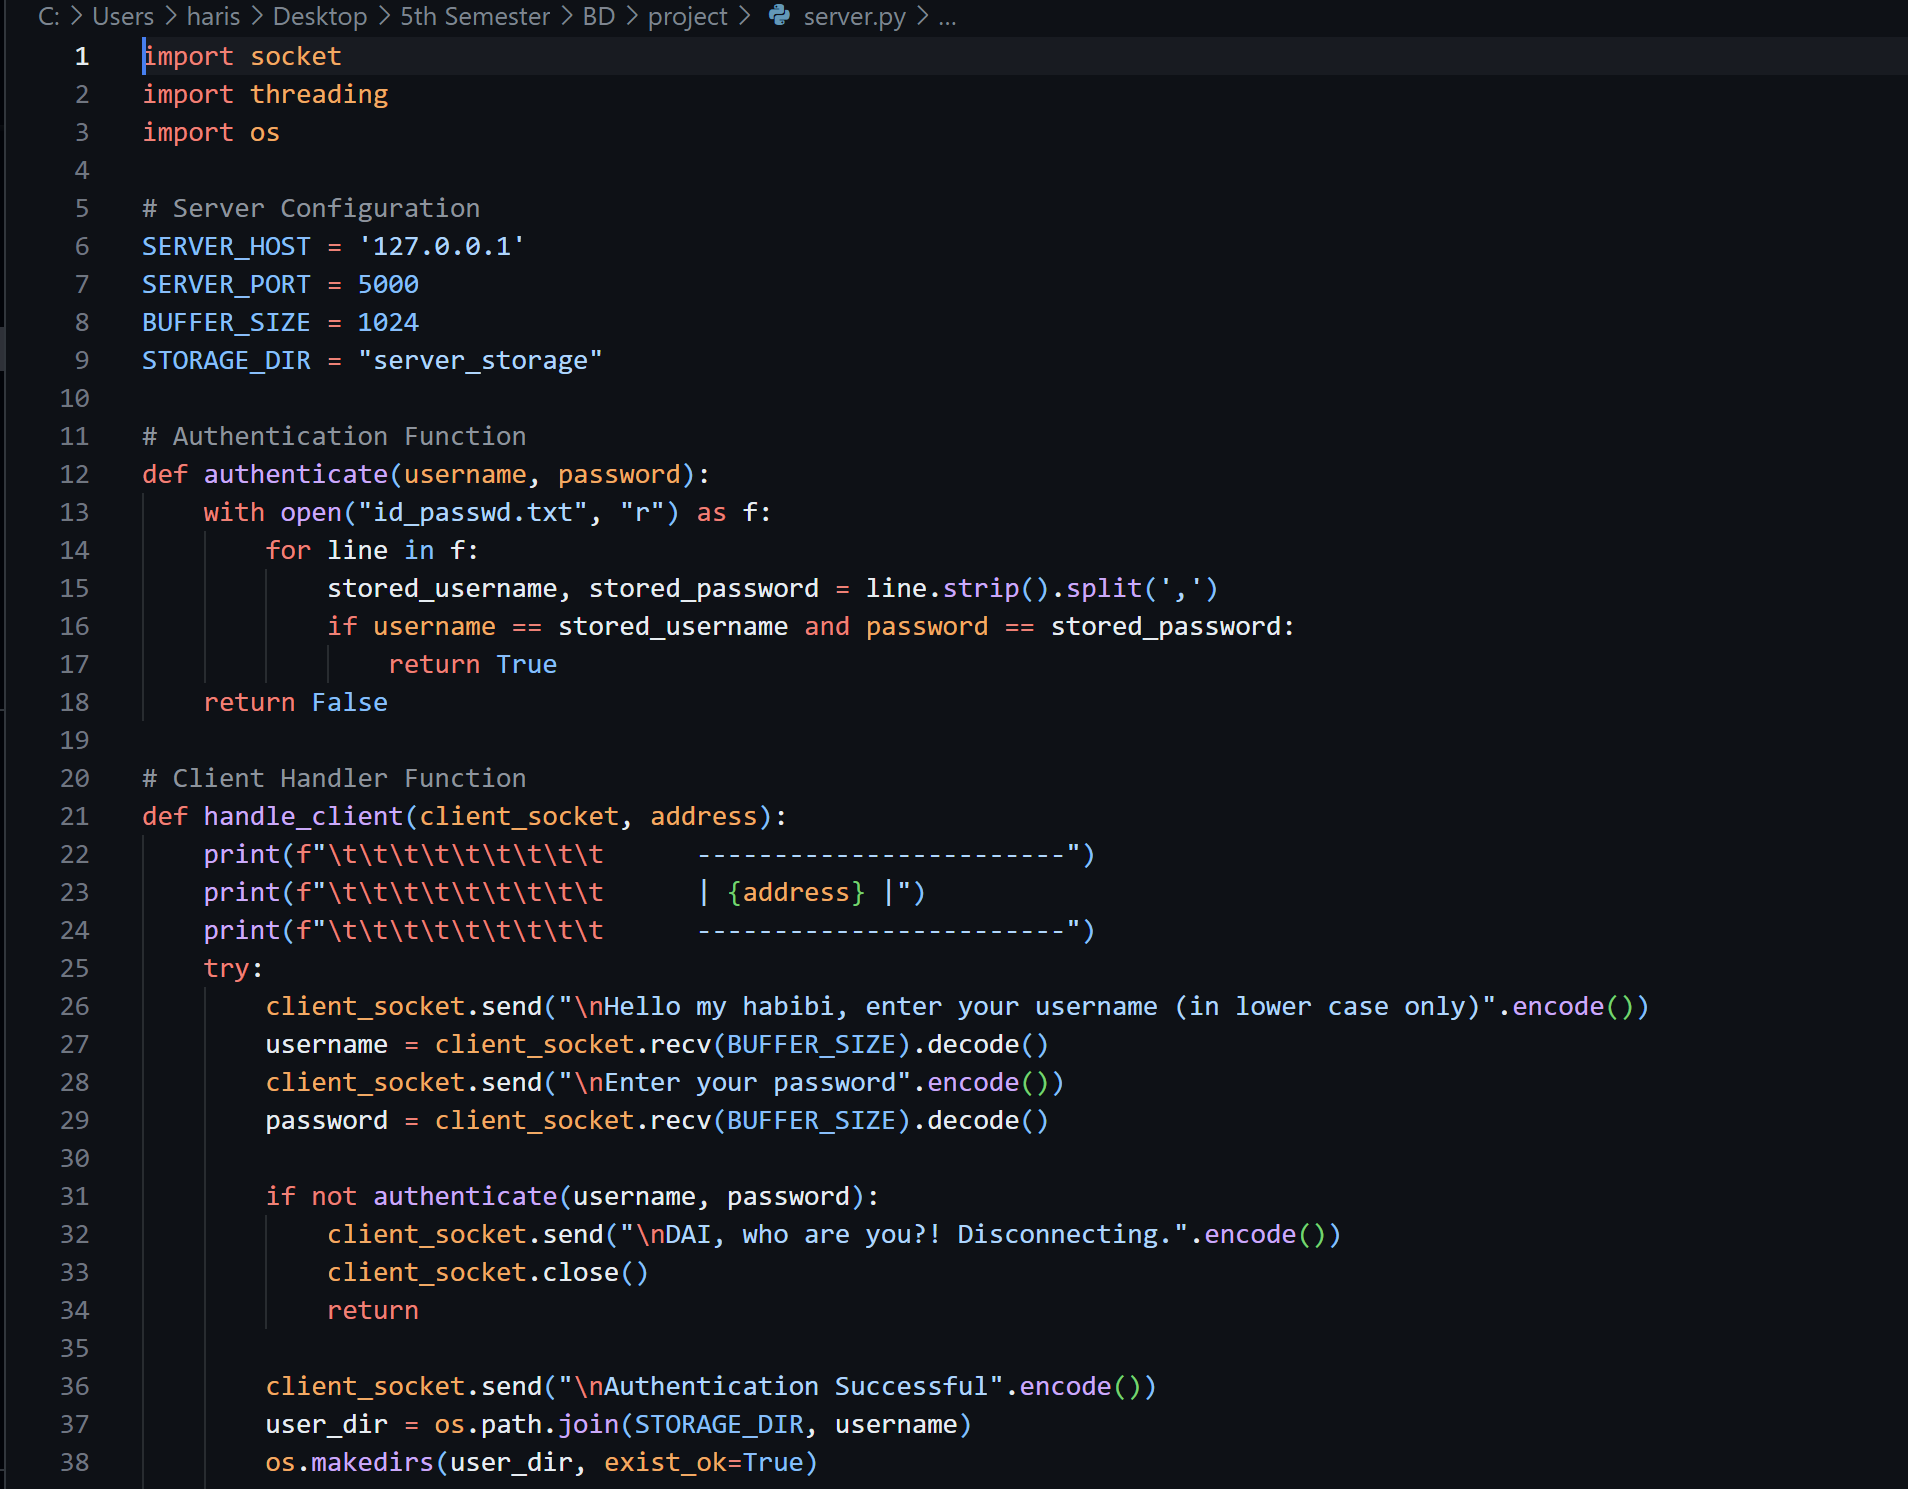
Task: Click the Python file icon in breadcrumb
Action: 780,16
